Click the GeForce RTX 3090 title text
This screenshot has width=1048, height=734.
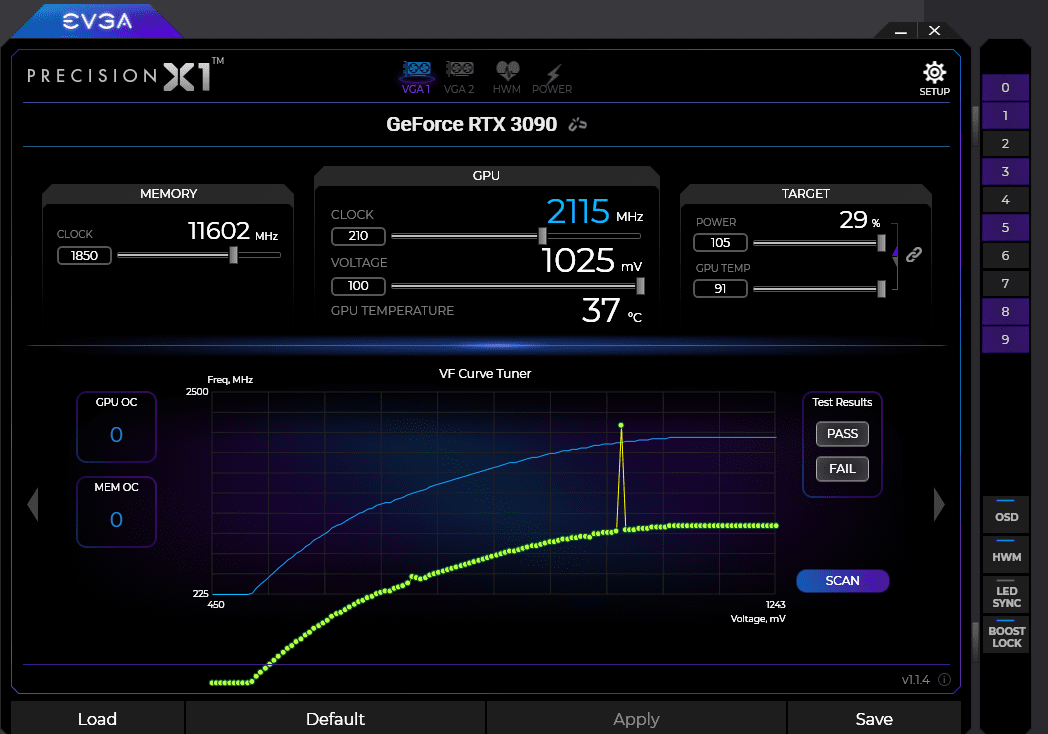pos(471,124)
